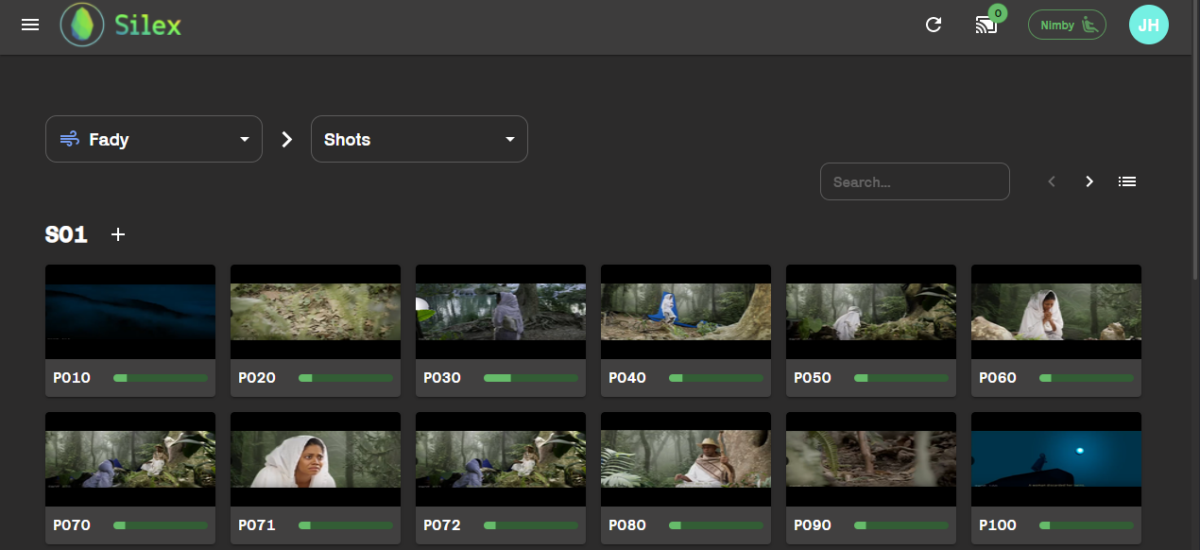Open the render queue cast icon
The height and width of the screenshot is (550, 1200).
click(987, 25)
